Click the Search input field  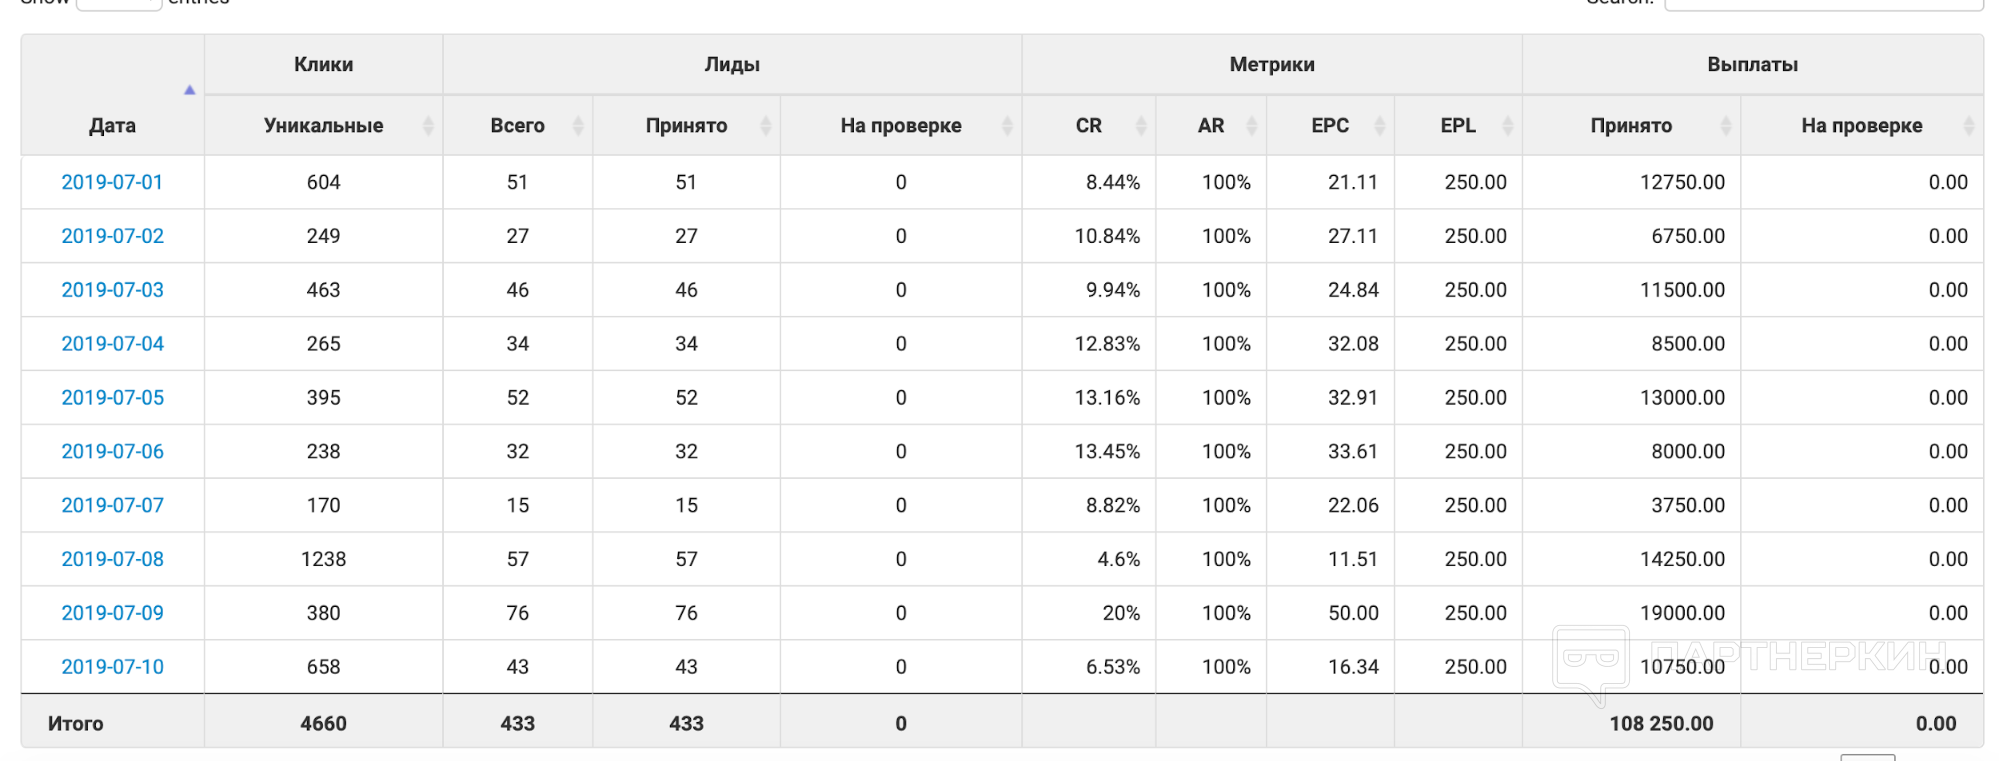tap(1822, 4)
